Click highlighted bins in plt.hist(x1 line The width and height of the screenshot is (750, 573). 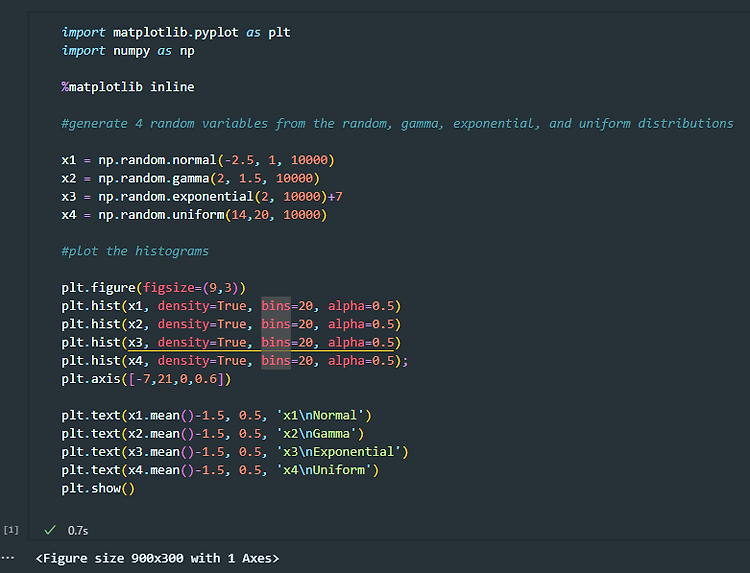tap(276, 306)
